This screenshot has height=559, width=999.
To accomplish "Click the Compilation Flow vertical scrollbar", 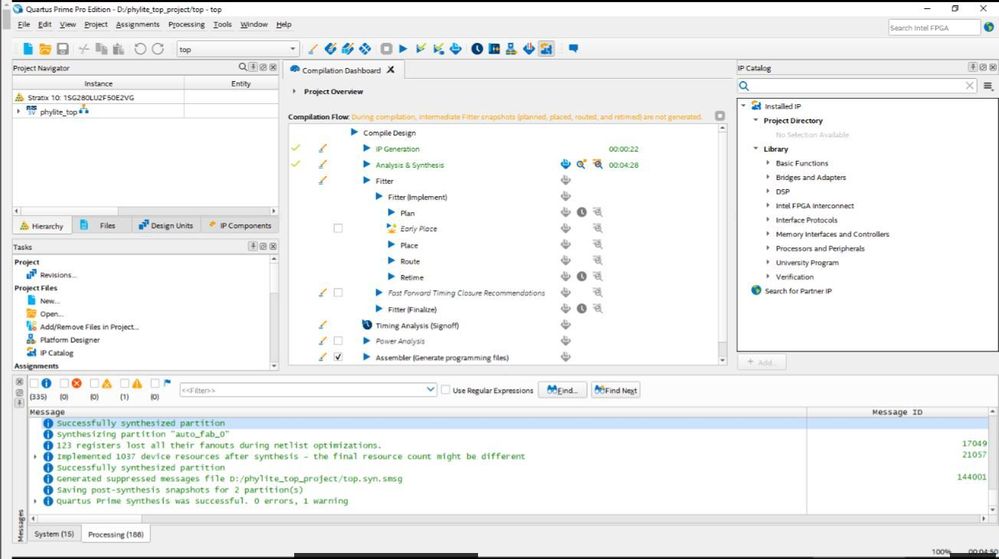I will click(x=723, y=240).
